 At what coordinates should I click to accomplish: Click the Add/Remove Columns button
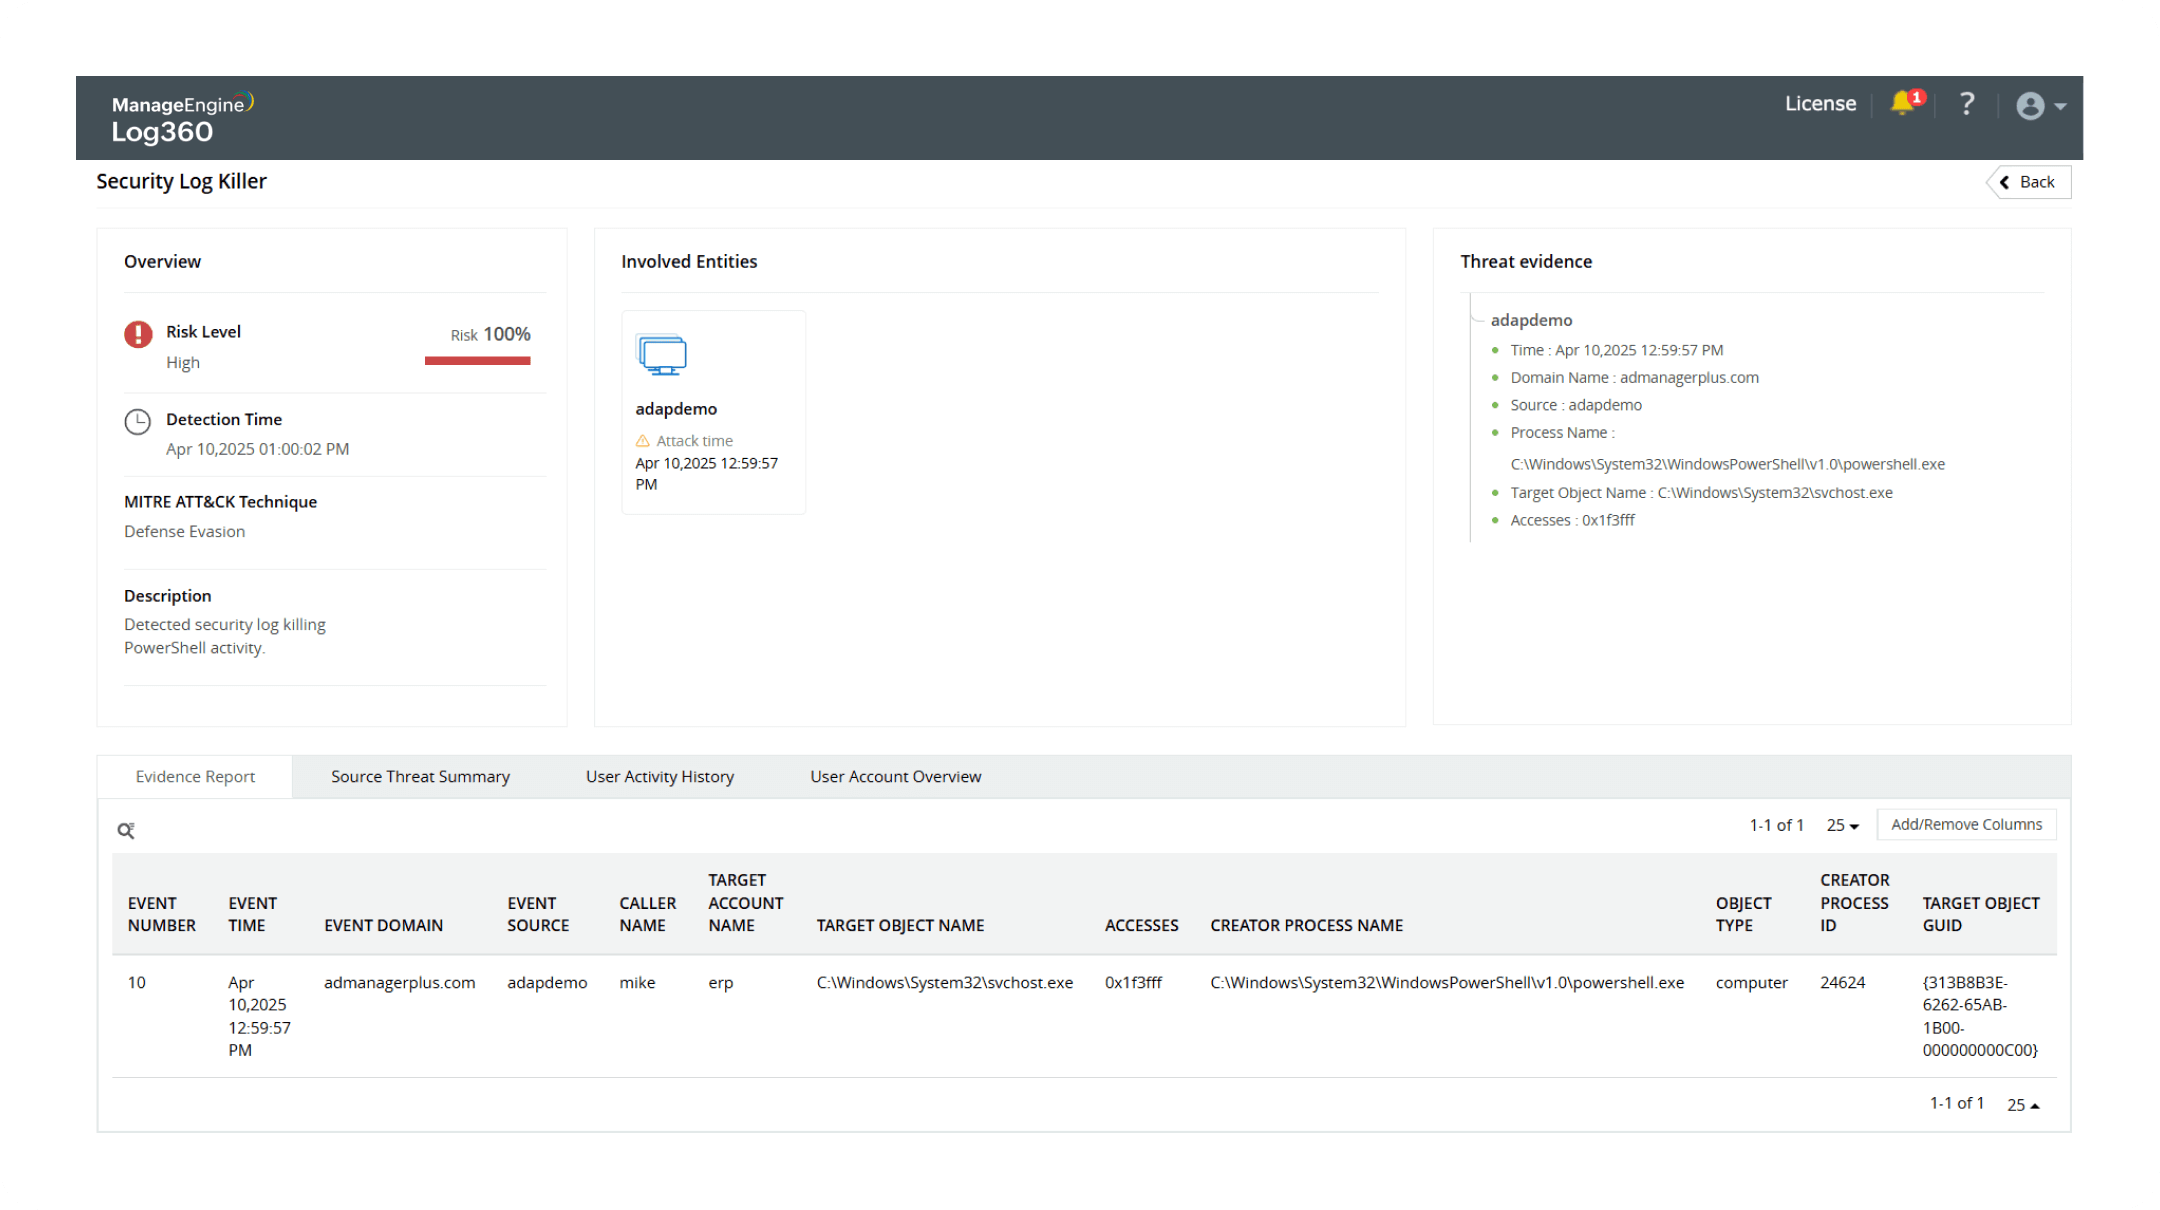click(1965, 824)
